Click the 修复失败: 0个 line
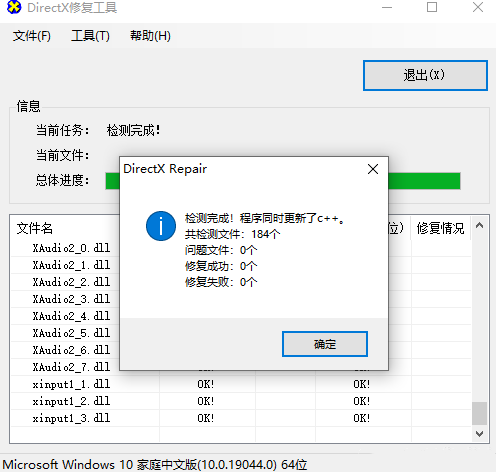 (221, 282)
